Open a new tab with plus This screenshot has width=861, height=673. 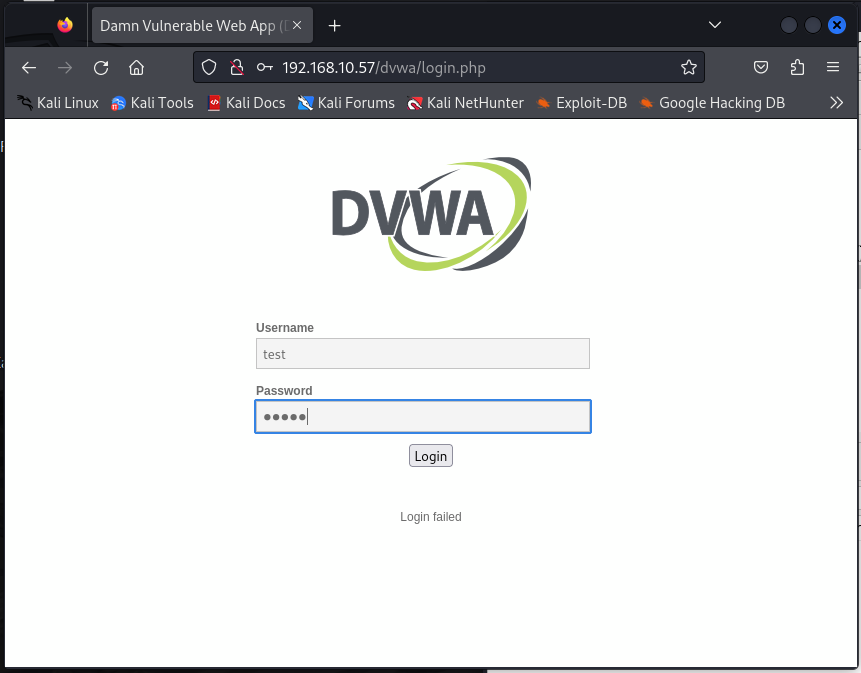click(x=334, y=26)
